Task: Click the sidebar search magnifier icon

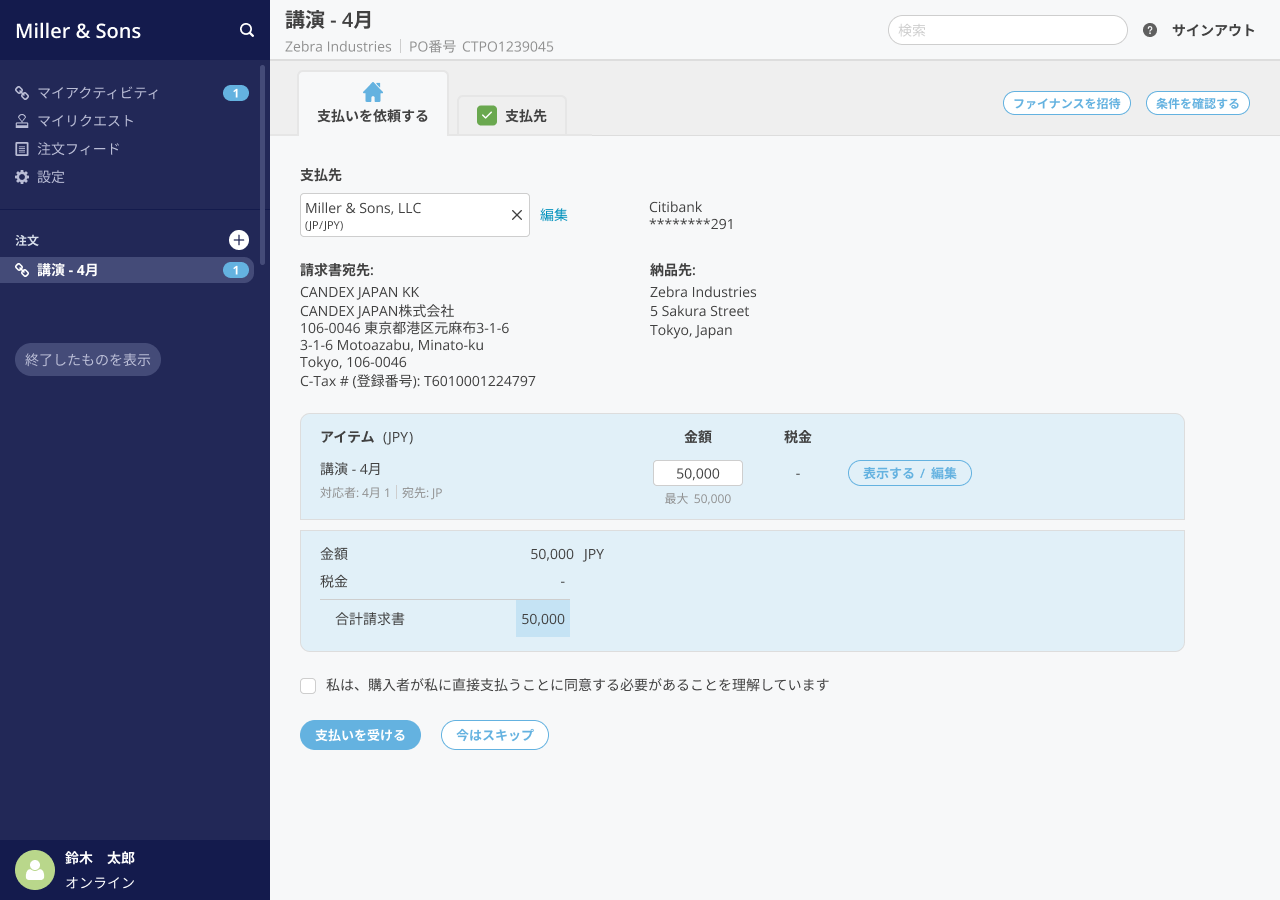Action: pyautogui.click(x=247, y=31)
